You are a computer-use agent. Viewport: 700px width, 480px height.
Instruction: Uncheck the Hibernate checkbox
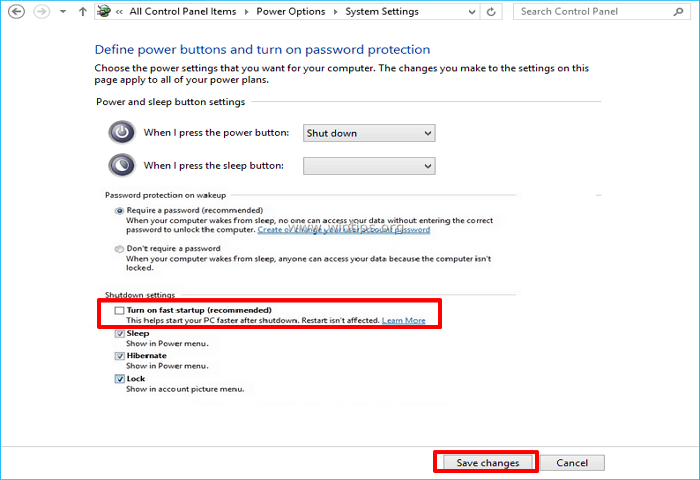119,356
